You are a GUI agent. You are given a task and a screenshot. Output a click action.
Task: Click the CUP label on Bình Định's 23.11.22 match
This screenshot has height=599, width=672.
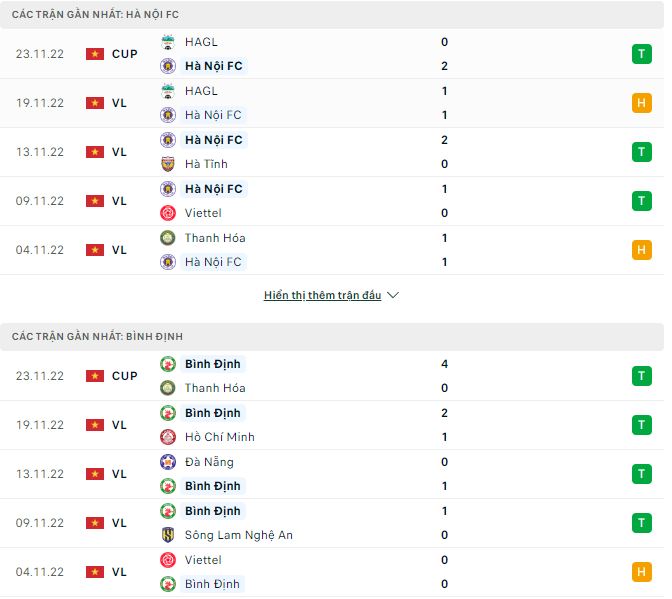[125, 376]
